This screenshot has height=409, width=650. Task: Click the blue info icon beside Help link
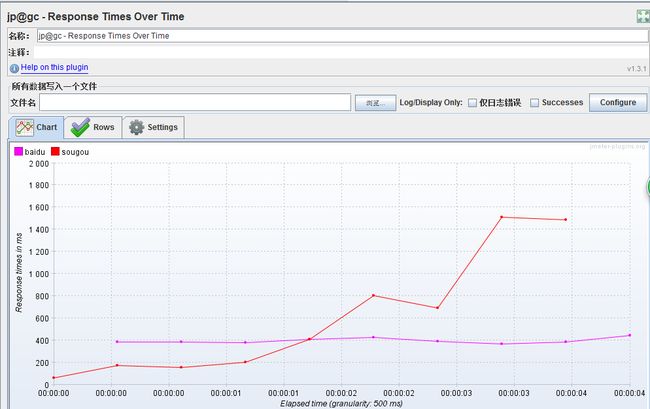[14, 68]
